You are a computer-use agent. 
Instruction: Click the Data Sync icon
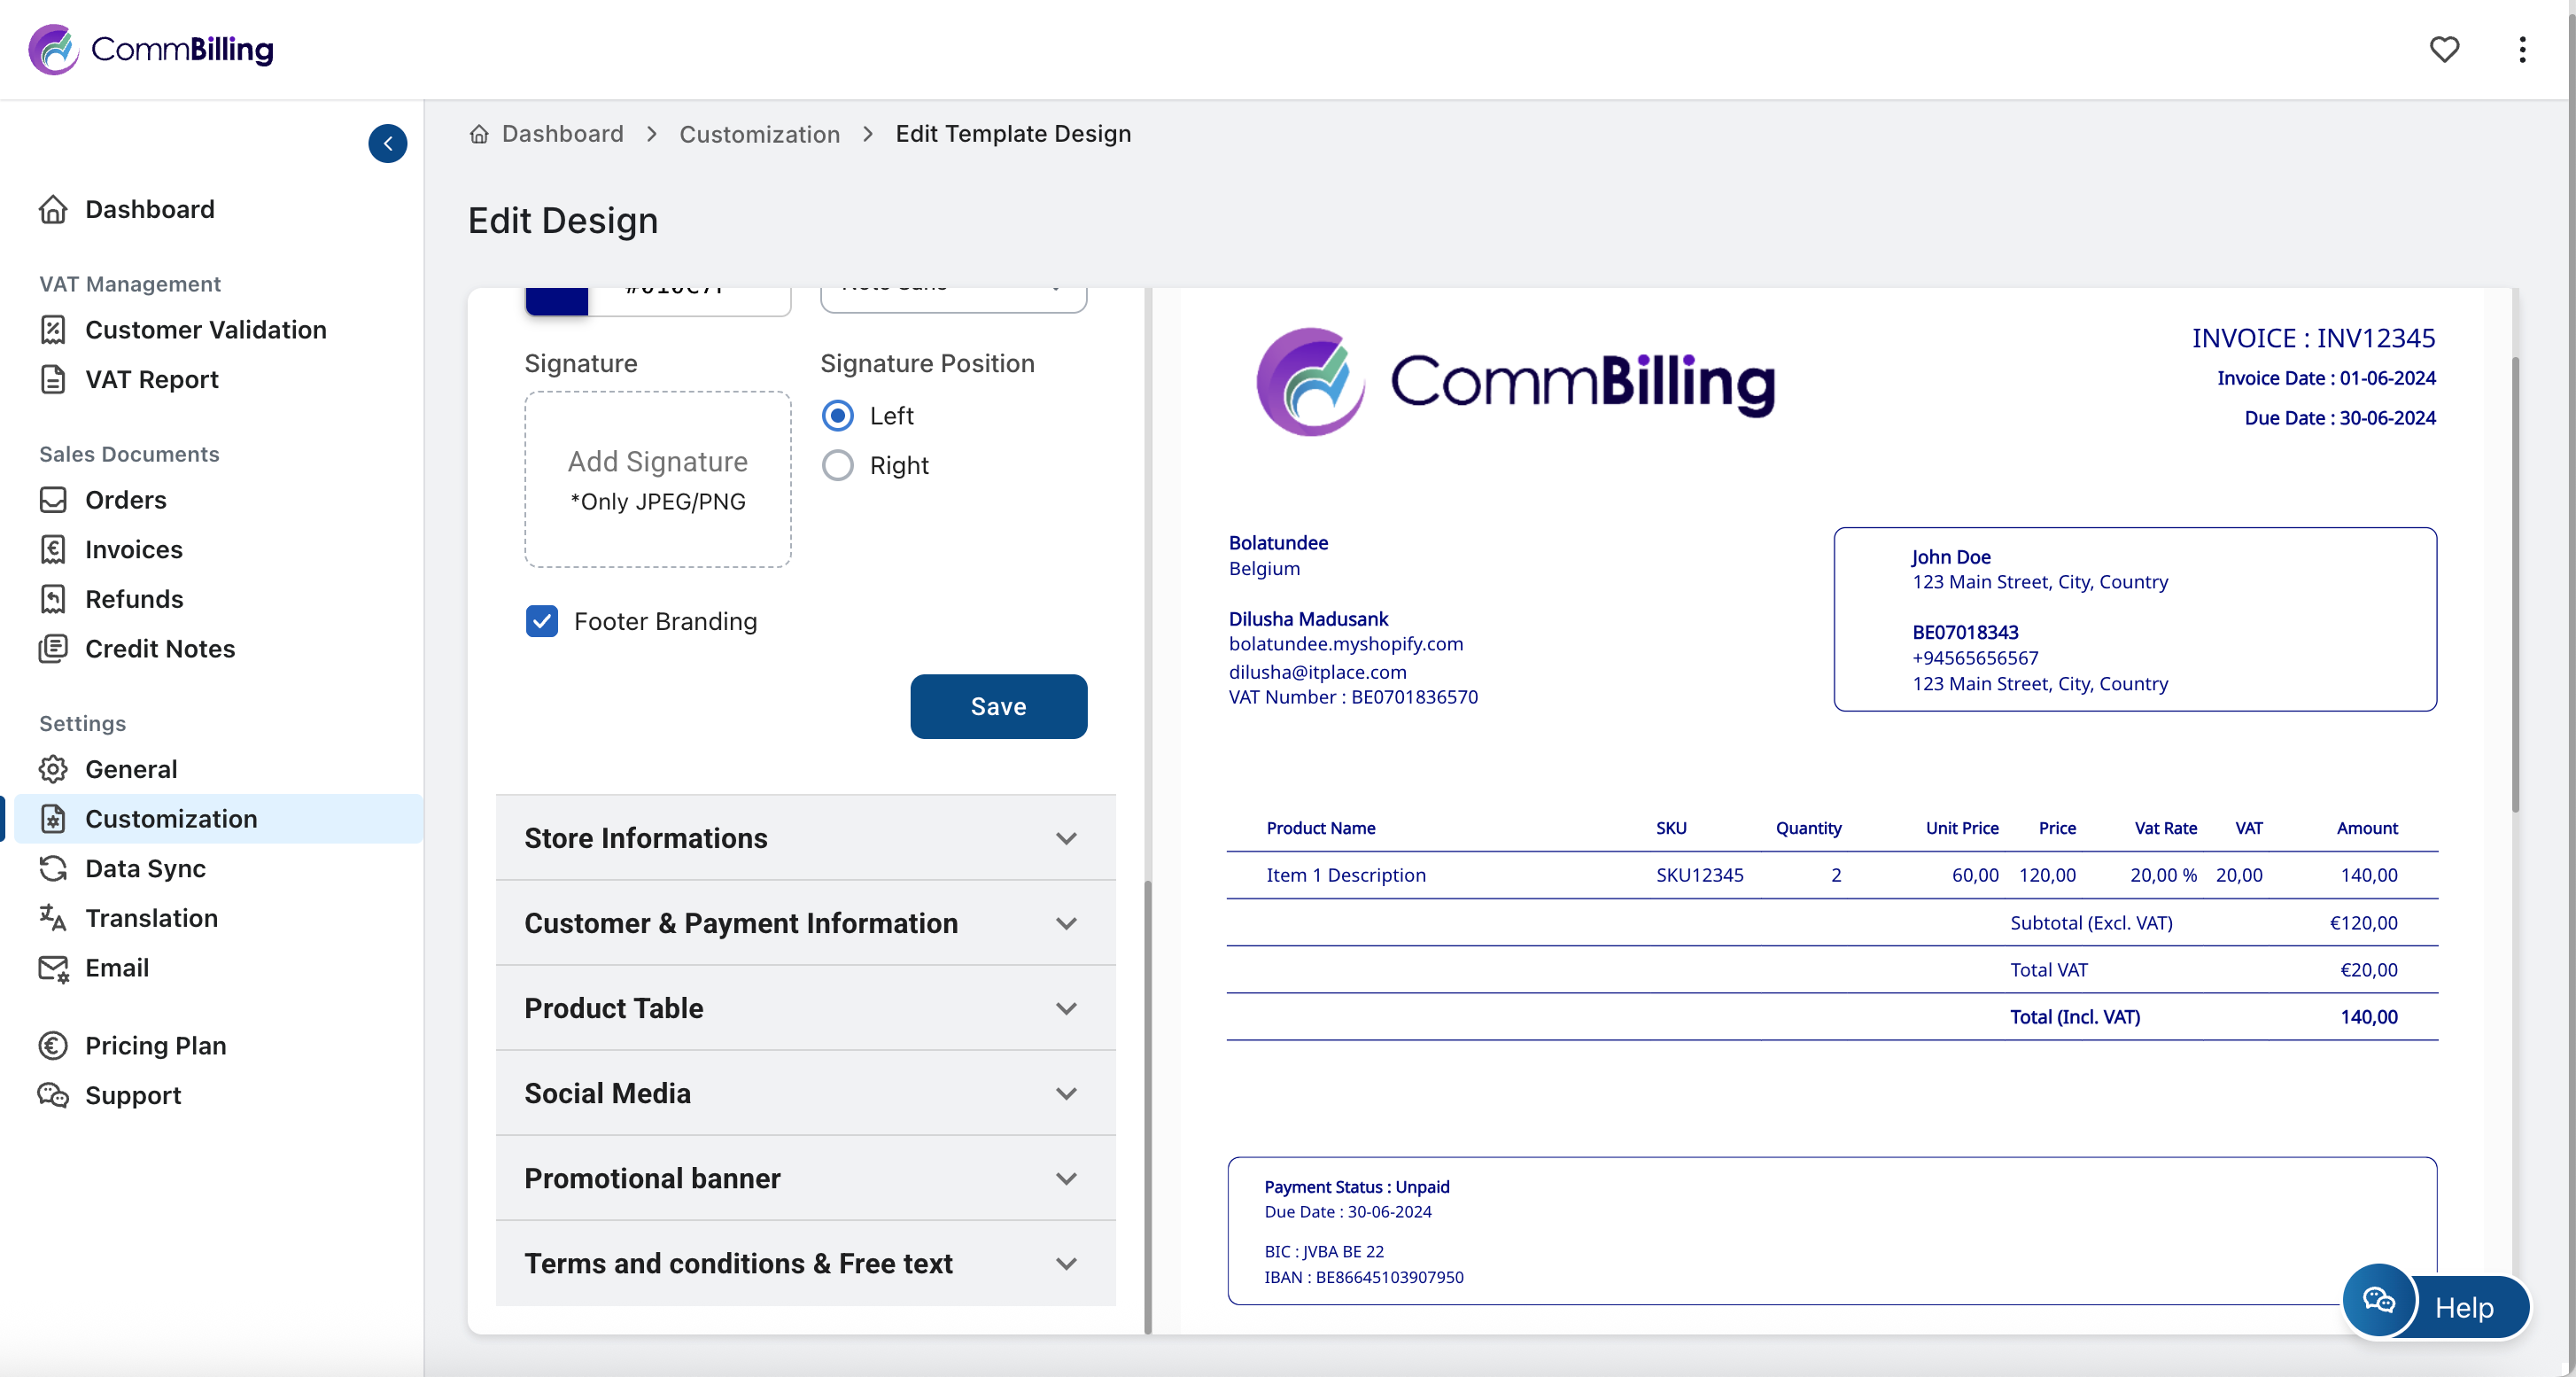point(52,868)
